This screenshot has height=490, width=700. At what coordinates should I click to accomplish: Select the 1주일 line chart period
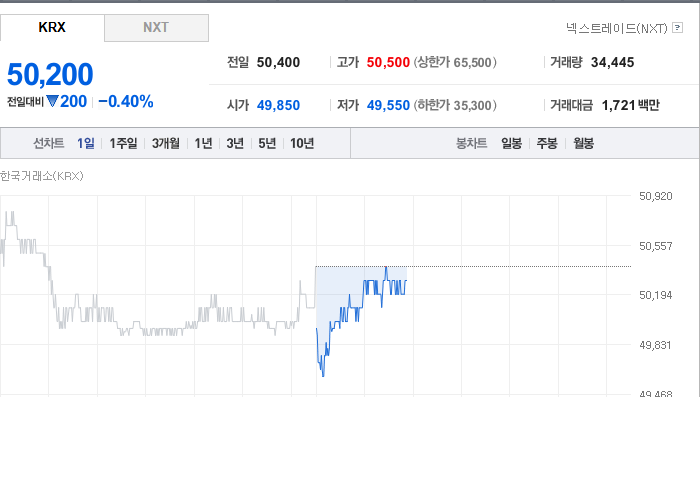[123, 143]
